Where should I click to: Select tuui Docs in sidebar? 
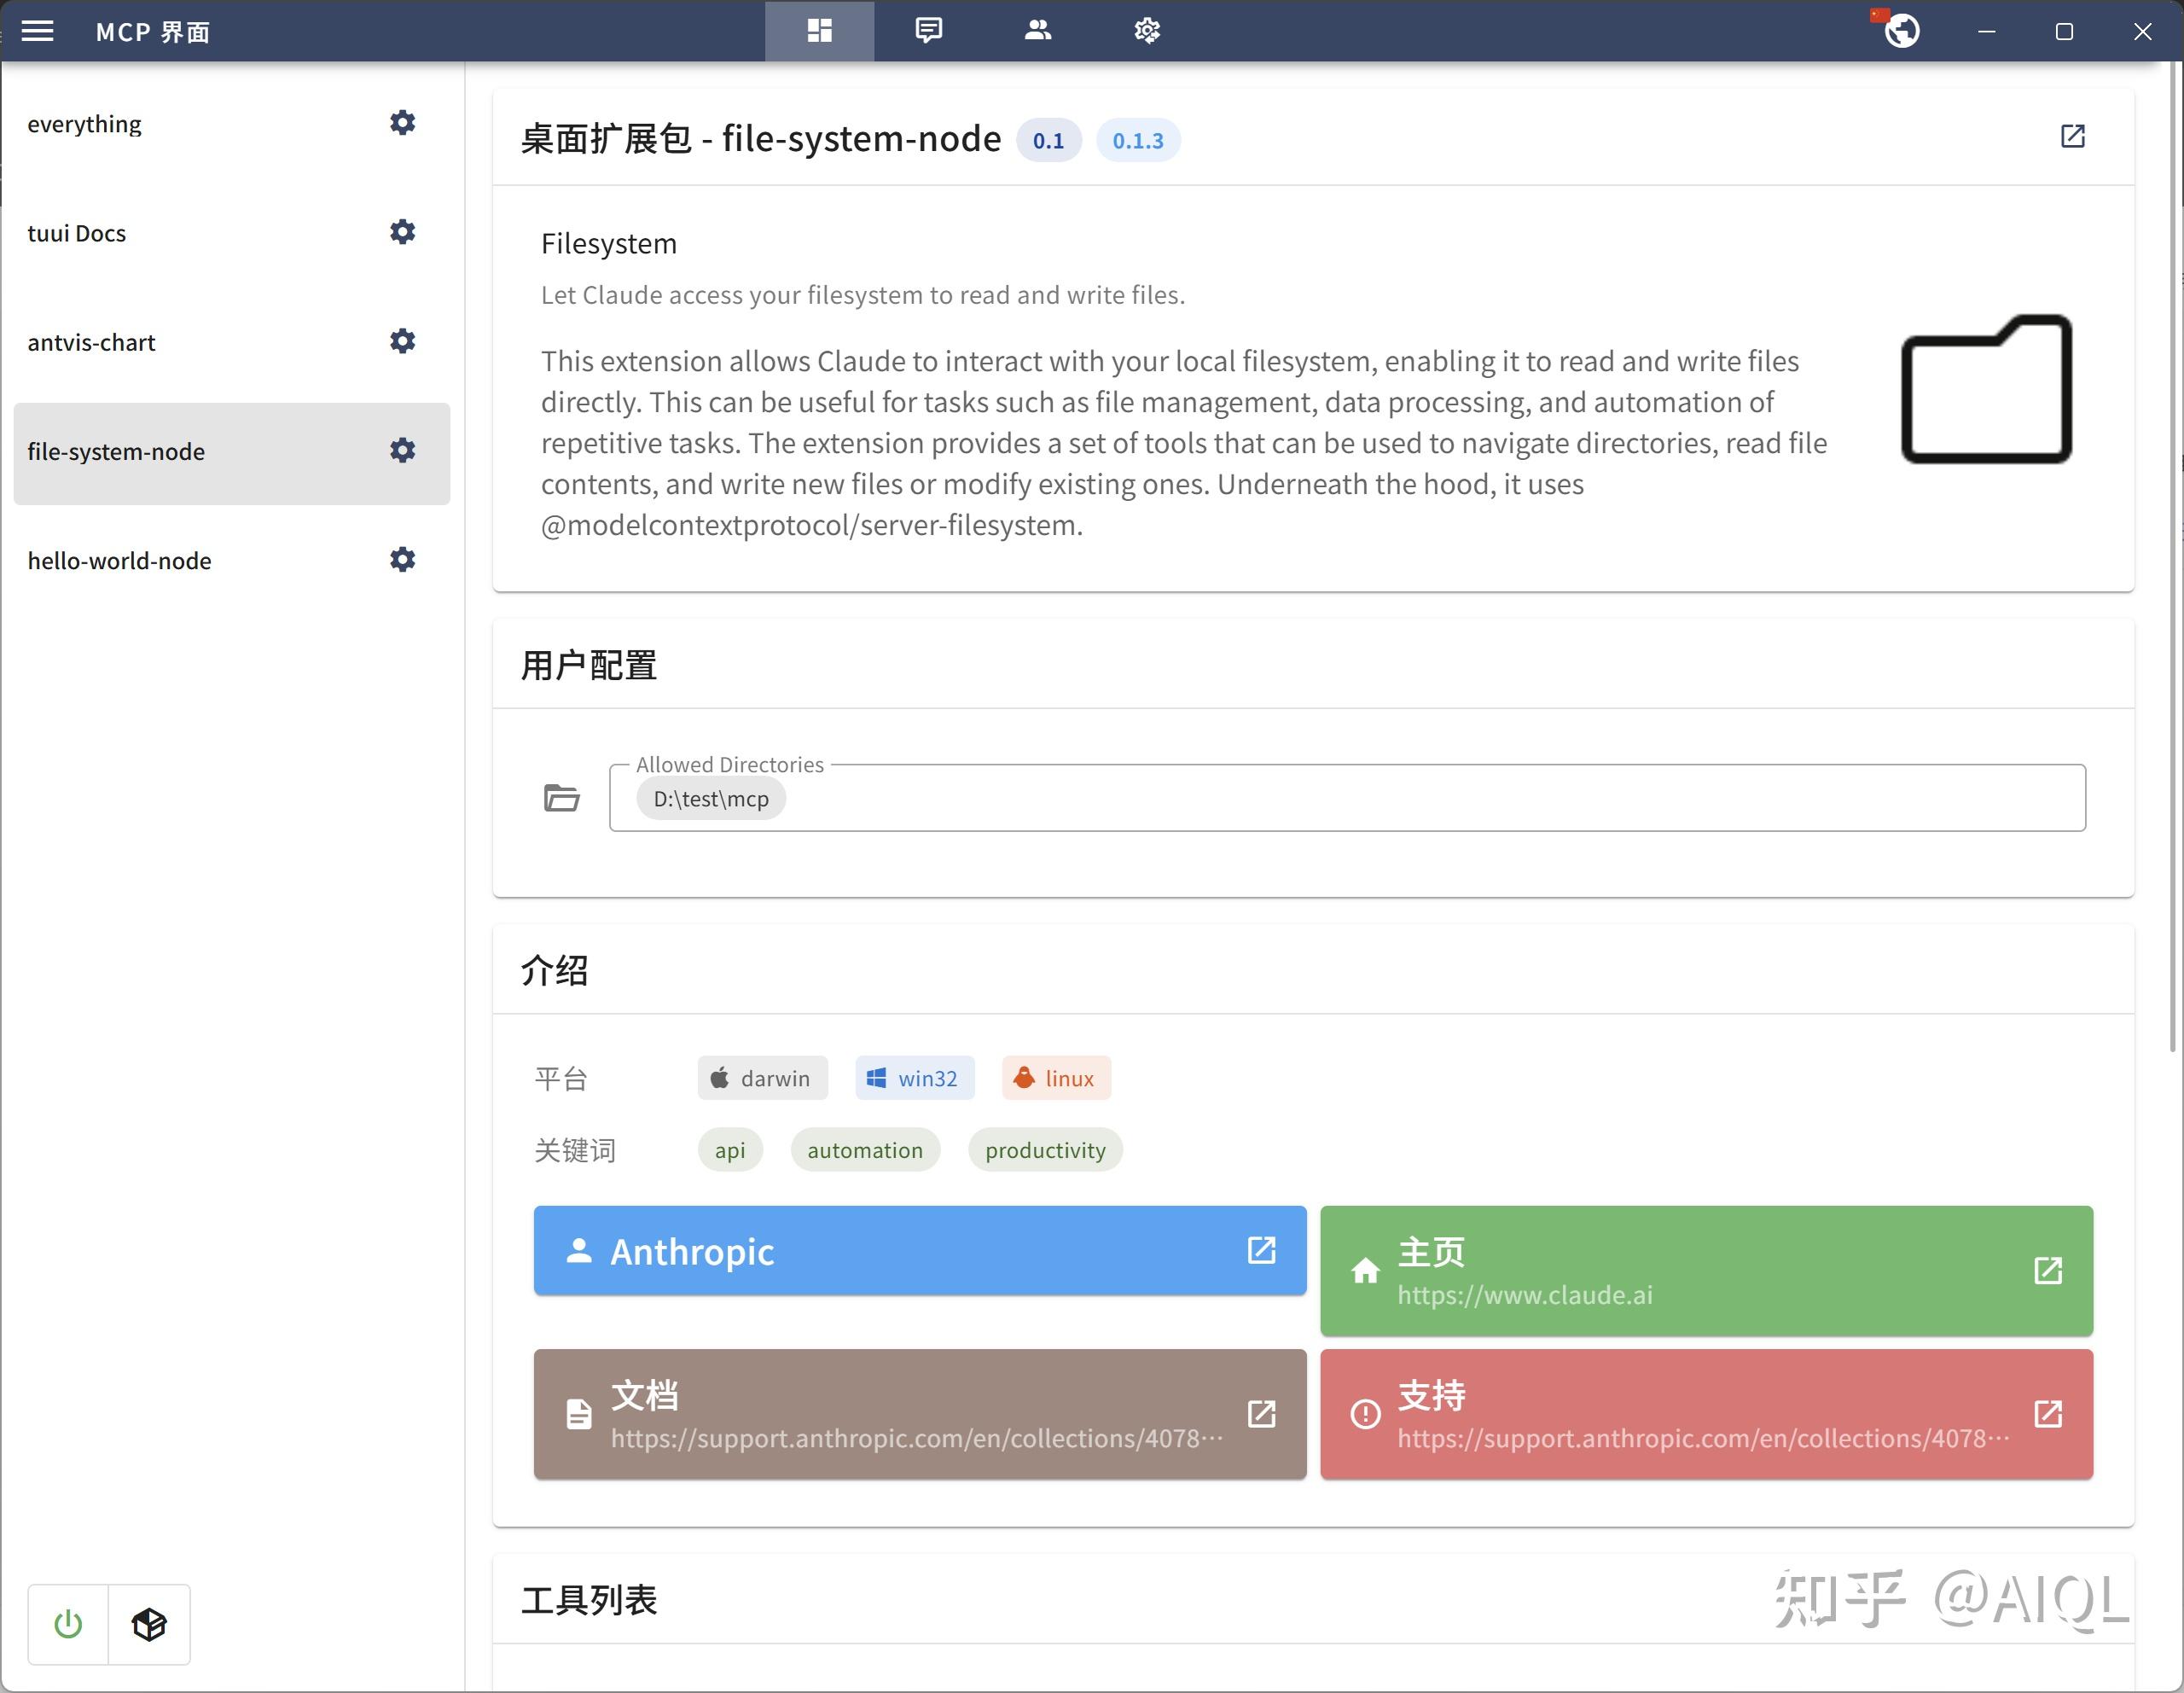[77, 233]
